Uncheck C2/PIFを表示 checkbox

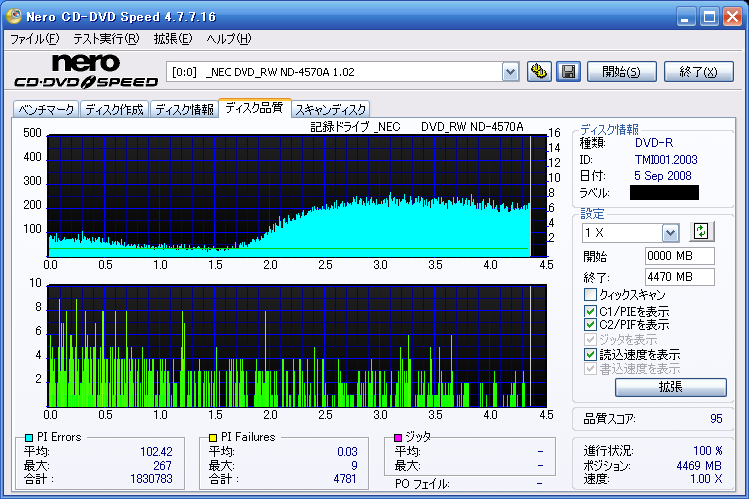(590, 325)
